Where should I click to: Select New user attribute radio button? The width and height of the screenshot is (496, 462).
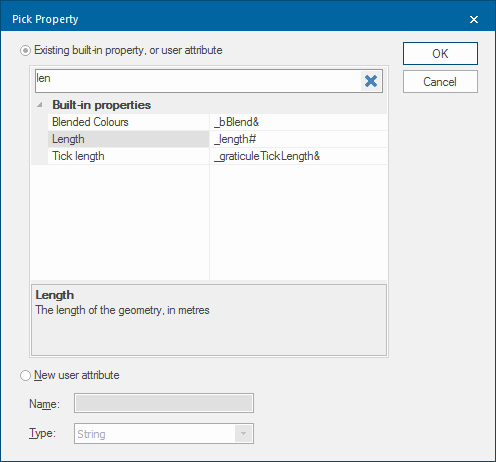pos(25,375)
